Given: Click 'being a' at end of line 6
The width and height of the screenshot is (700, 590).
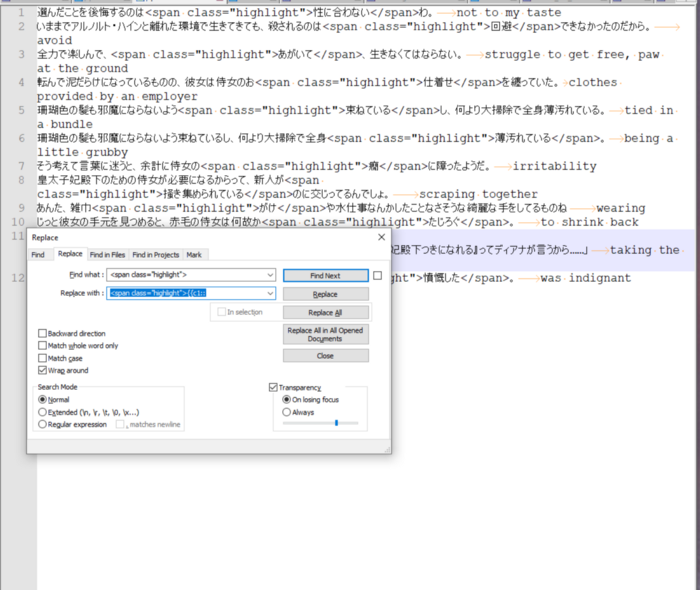Looking at the screenshot, I should (649, 138).
